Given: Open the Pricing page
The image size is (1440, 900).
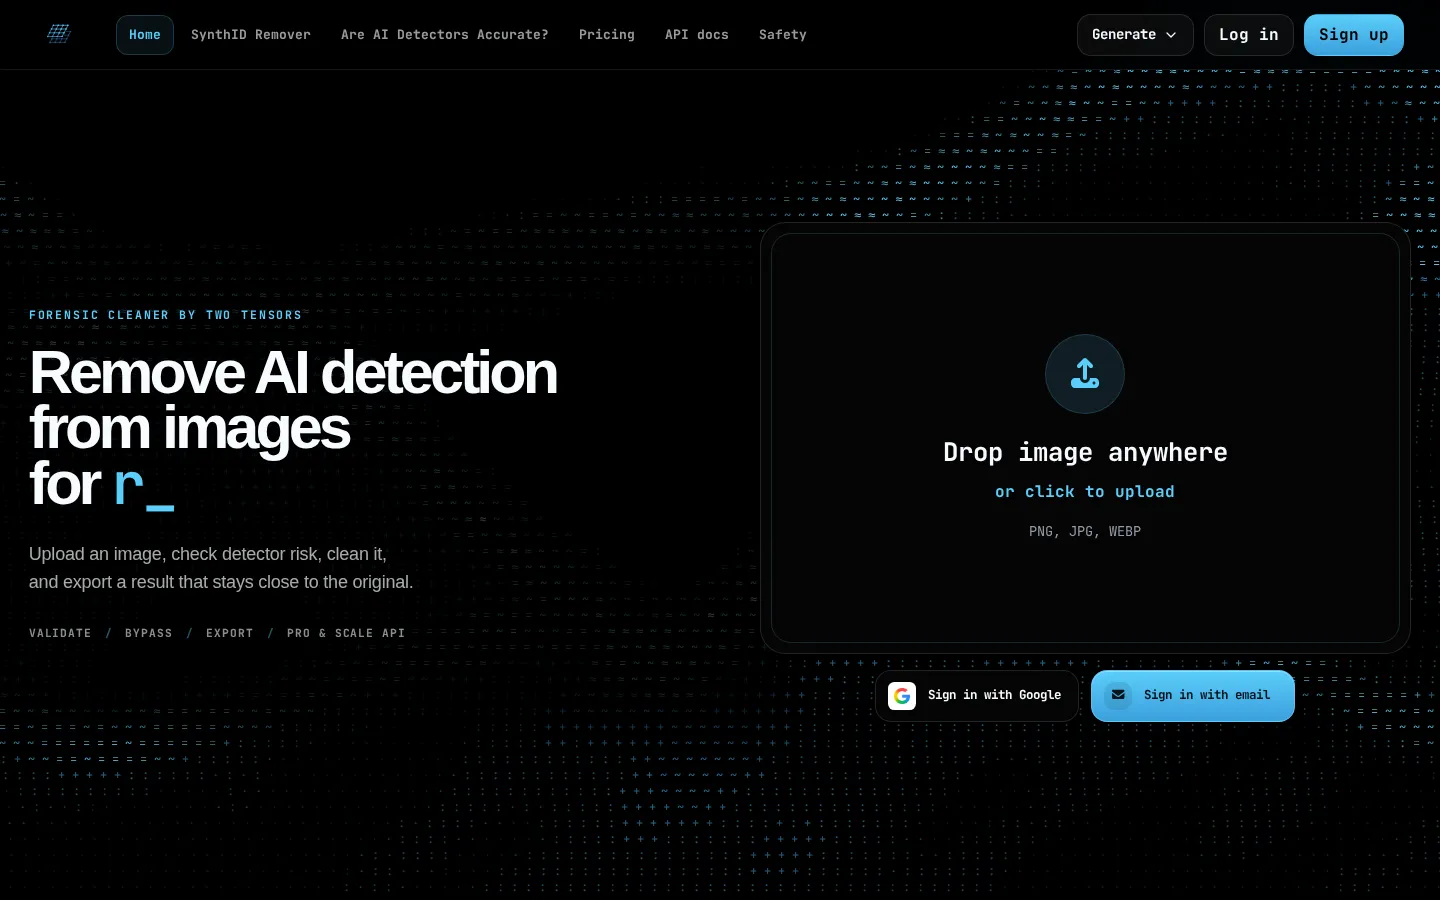Looking at the screenshot, I should tap(607, 35).
